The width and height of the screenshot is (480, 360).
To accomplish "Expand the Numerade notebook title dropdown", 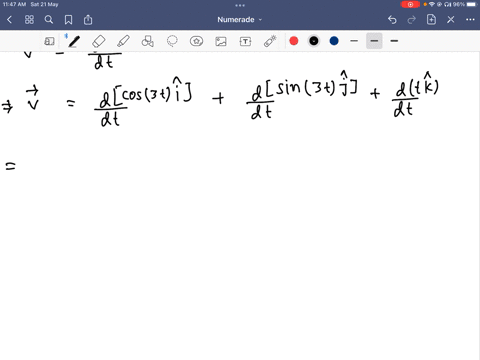I will pos(240,20).
